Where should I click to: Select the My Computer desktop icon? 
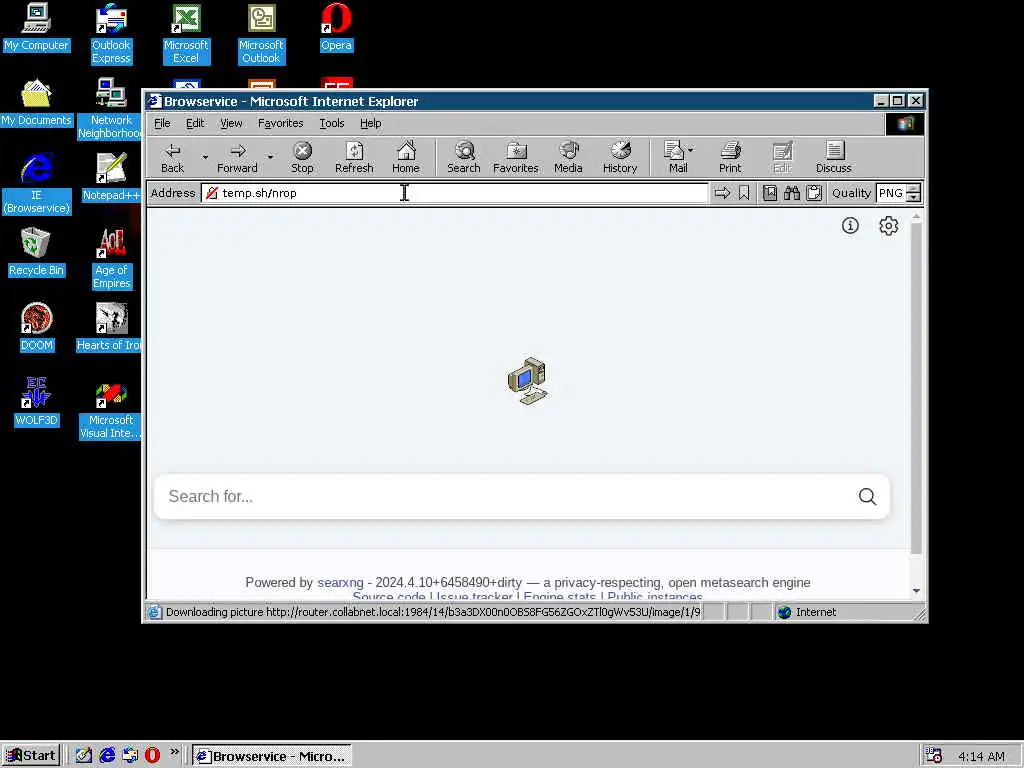tap(36, 27)
